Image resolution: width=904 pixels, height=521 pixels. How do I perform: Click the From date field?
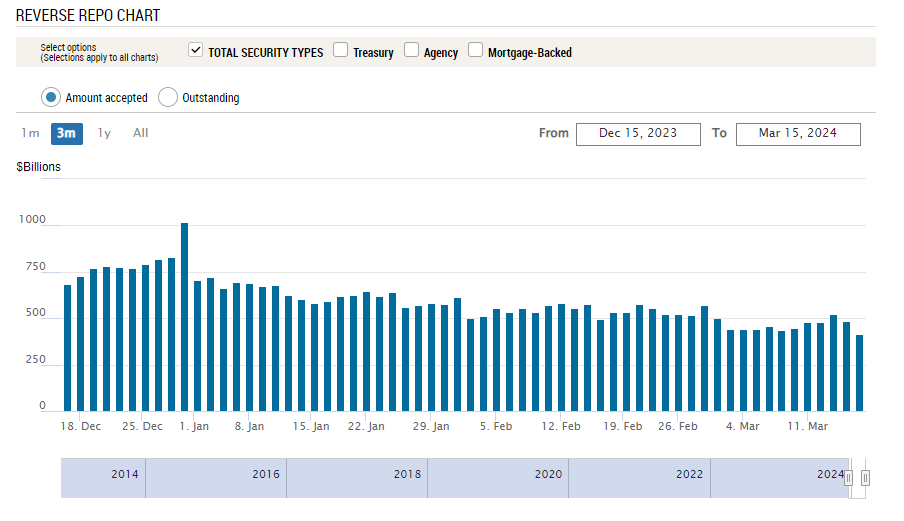tap(638, 134)
